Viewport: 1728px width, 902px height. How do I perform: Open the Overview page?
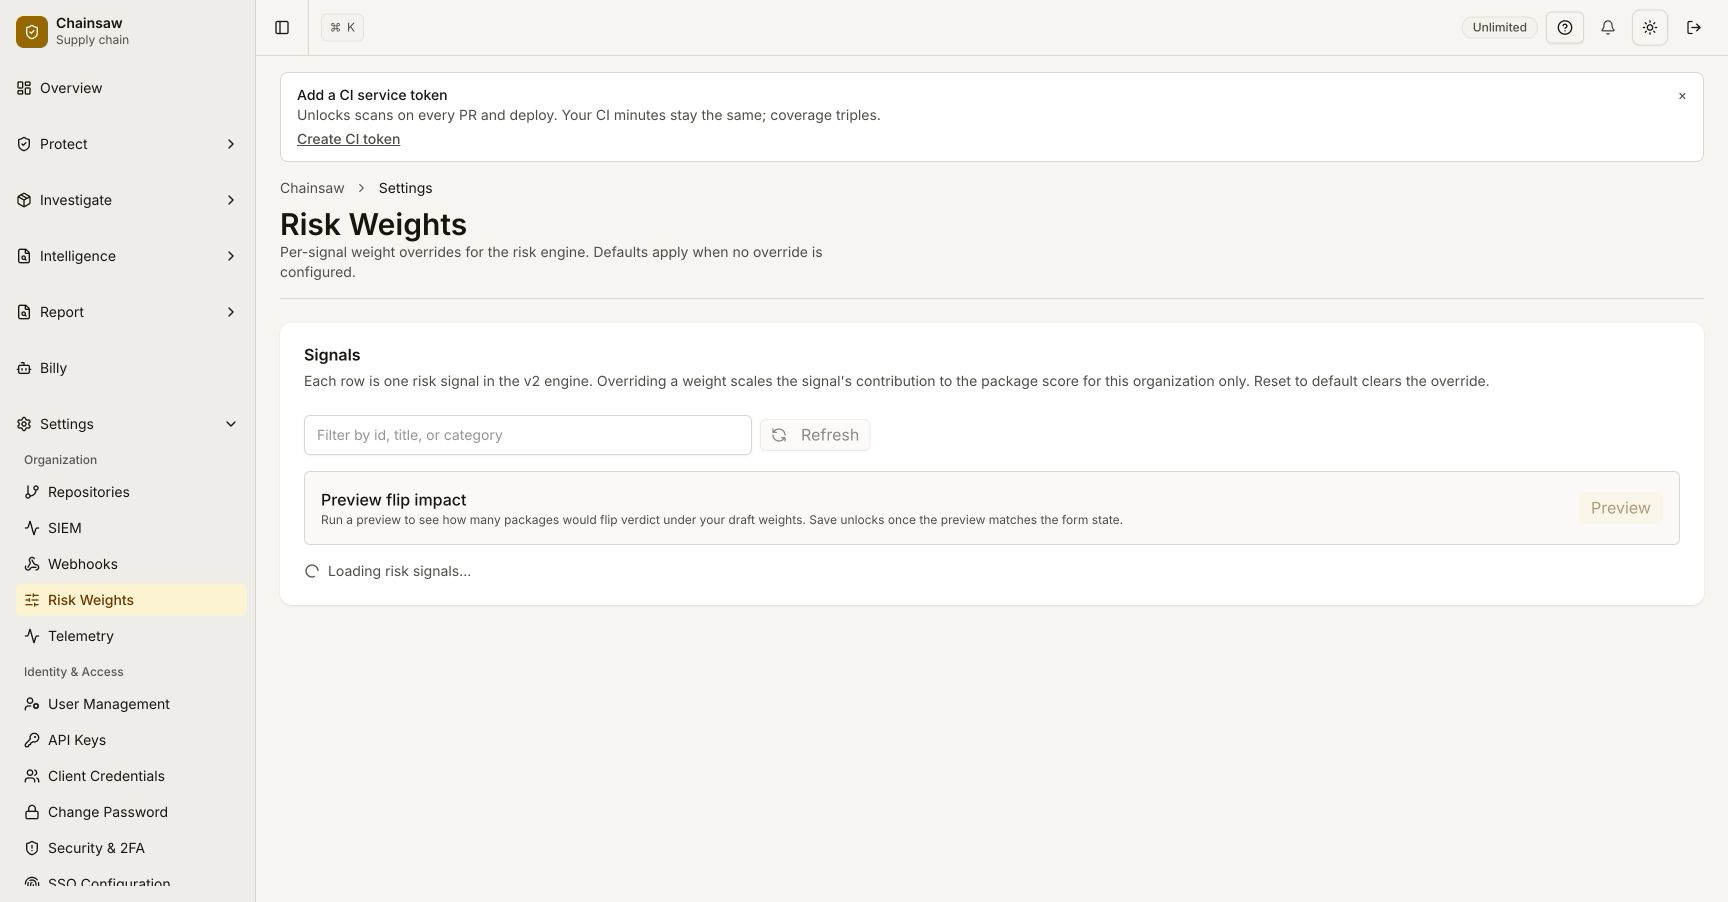pos(128,88)
